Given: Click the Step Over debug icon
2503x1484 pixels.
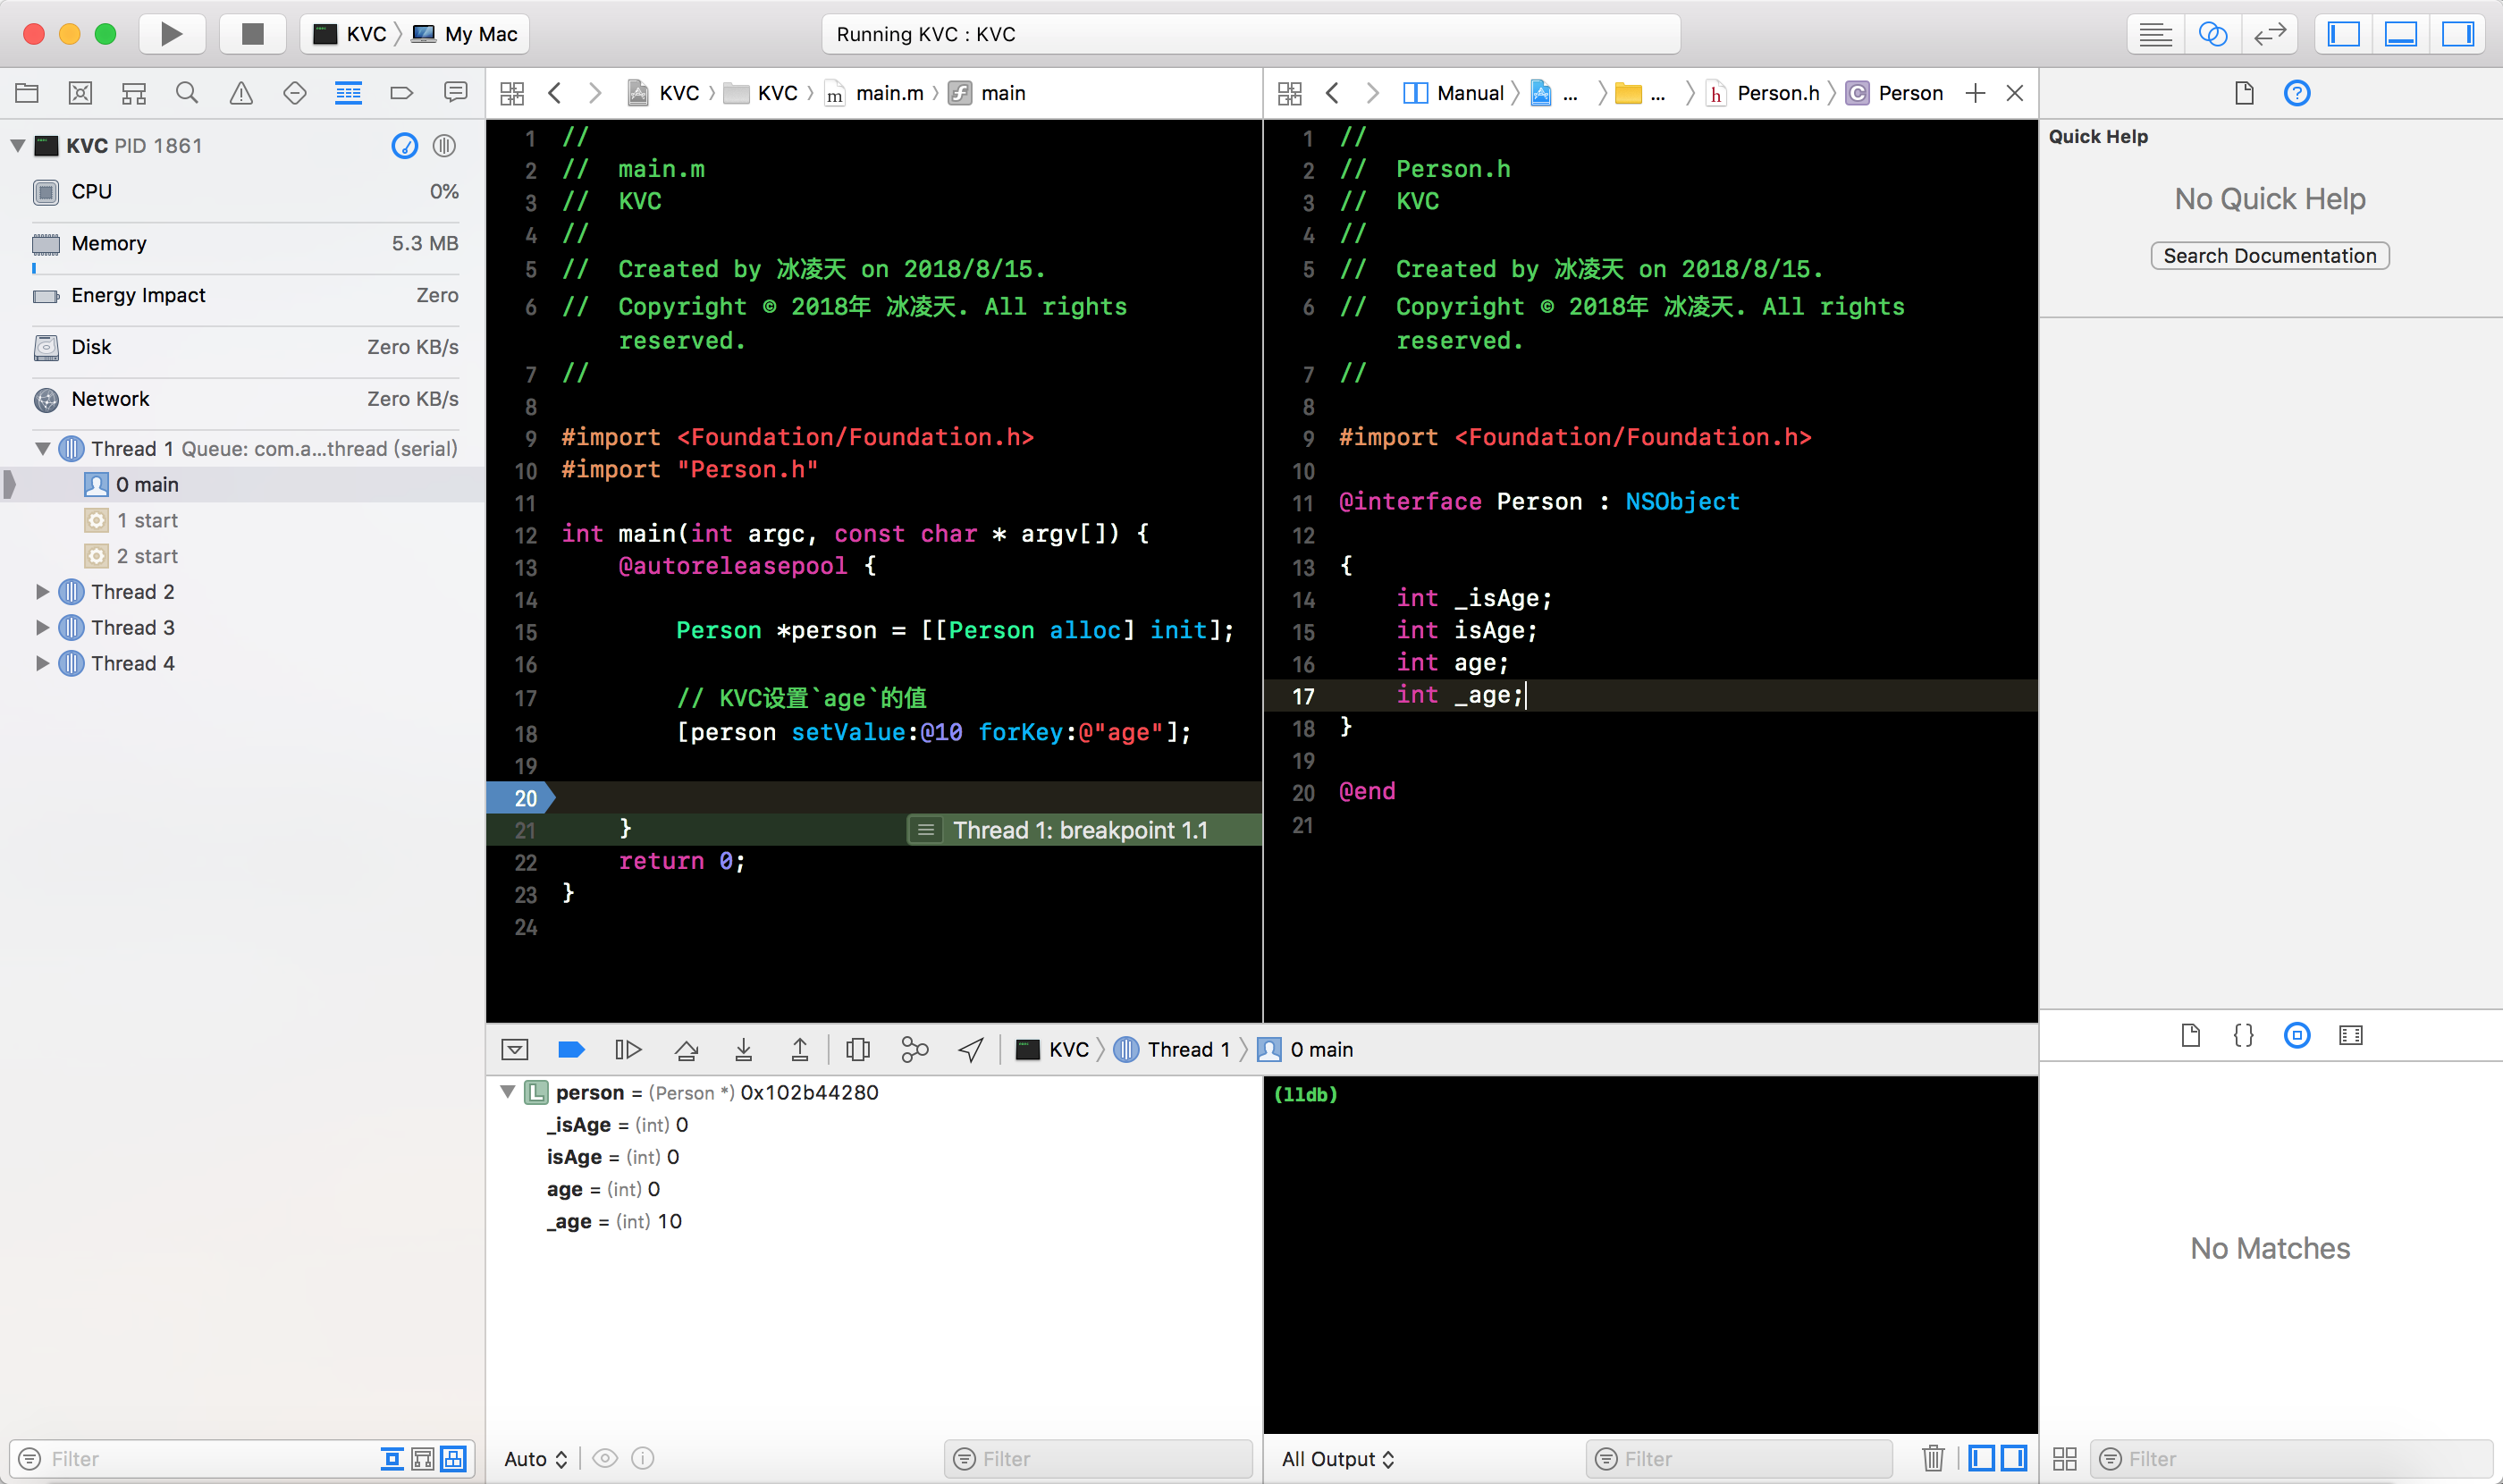Looking at the screenshot, I should (x=686, y=1049).
